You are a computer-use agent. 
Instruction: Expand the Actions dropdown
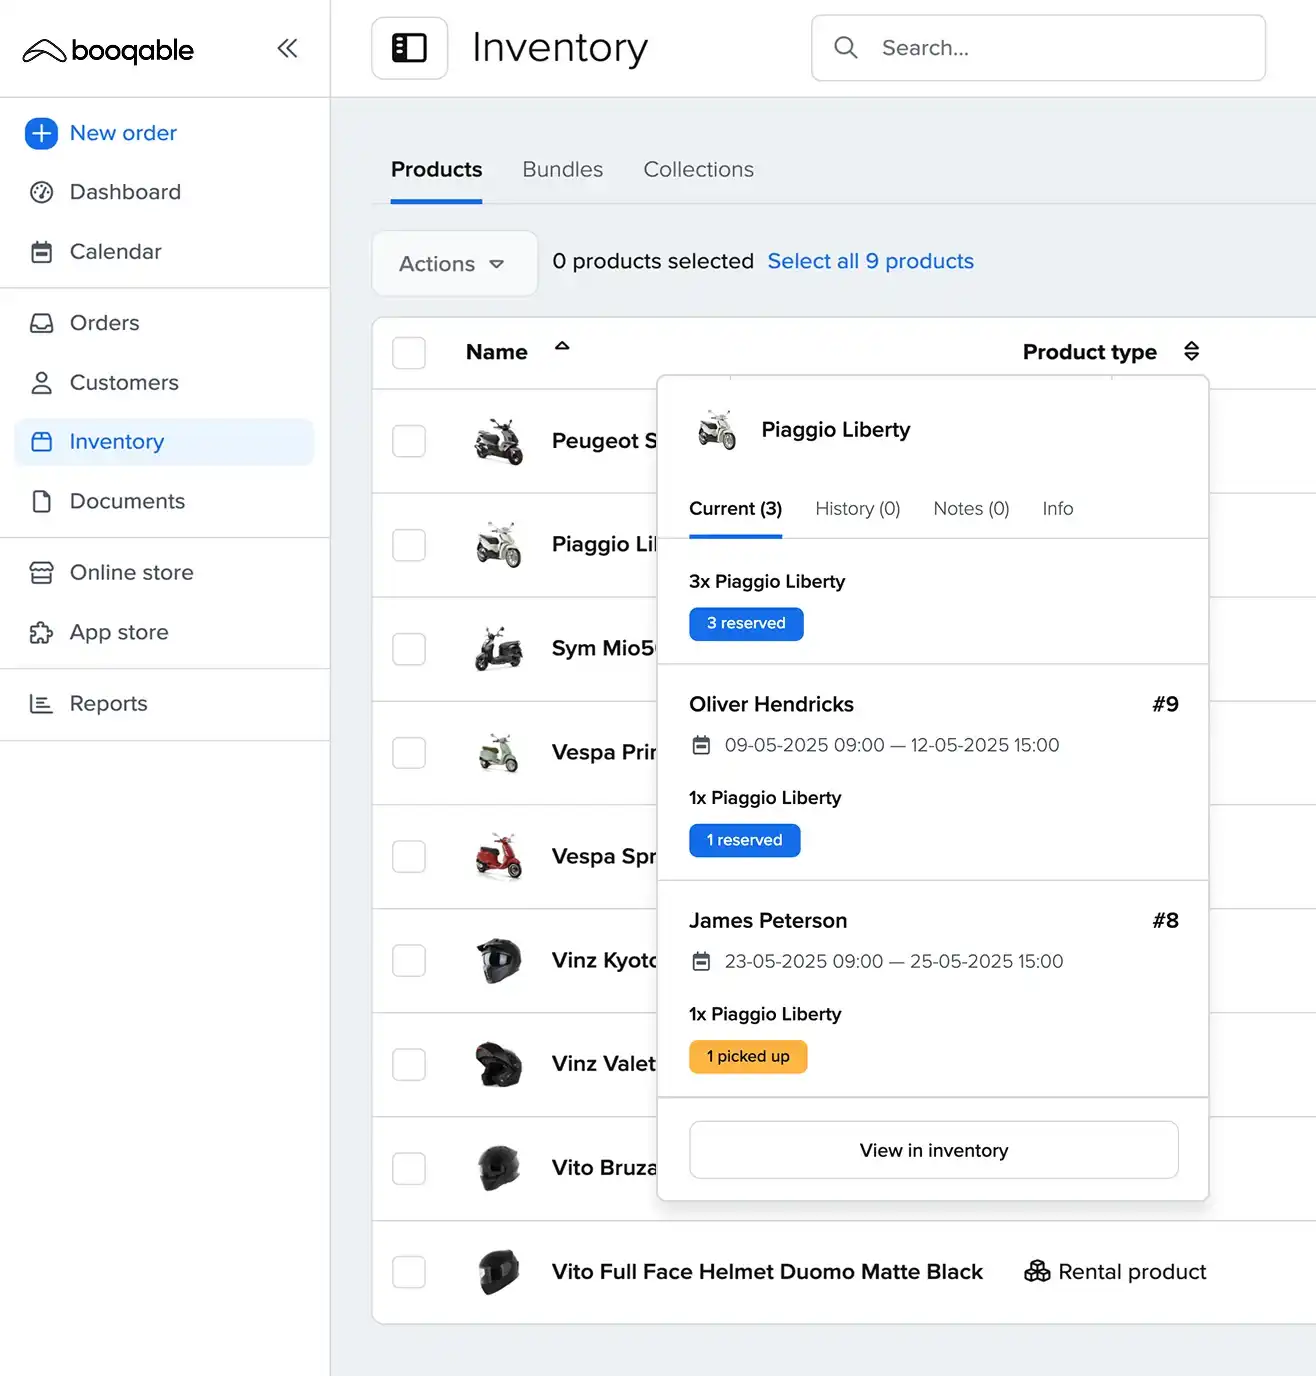(x=453, y=264)
